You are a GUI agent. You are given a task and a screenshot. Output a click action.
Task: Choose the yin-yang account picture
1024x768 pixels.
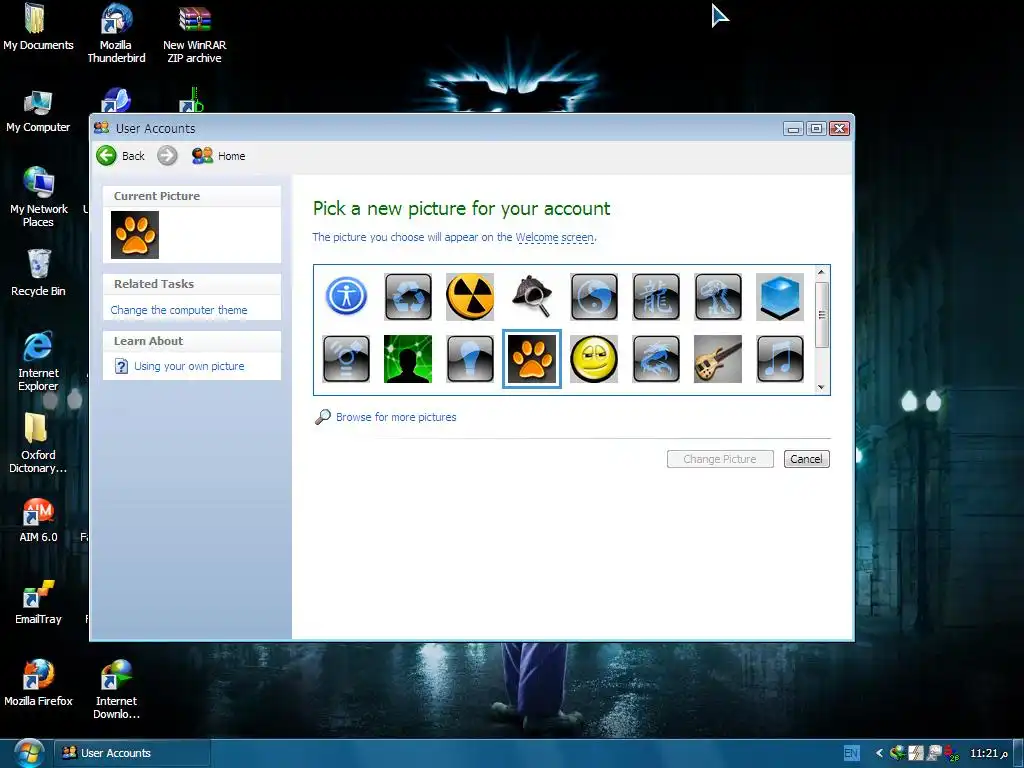pos(594,296)
